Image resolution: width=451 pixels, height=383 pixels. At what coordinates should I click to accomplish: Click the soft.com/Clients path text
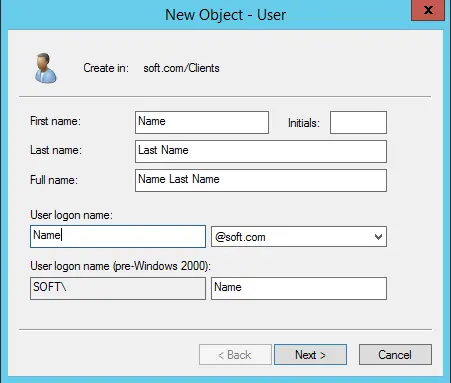click(x=181, y=68)
